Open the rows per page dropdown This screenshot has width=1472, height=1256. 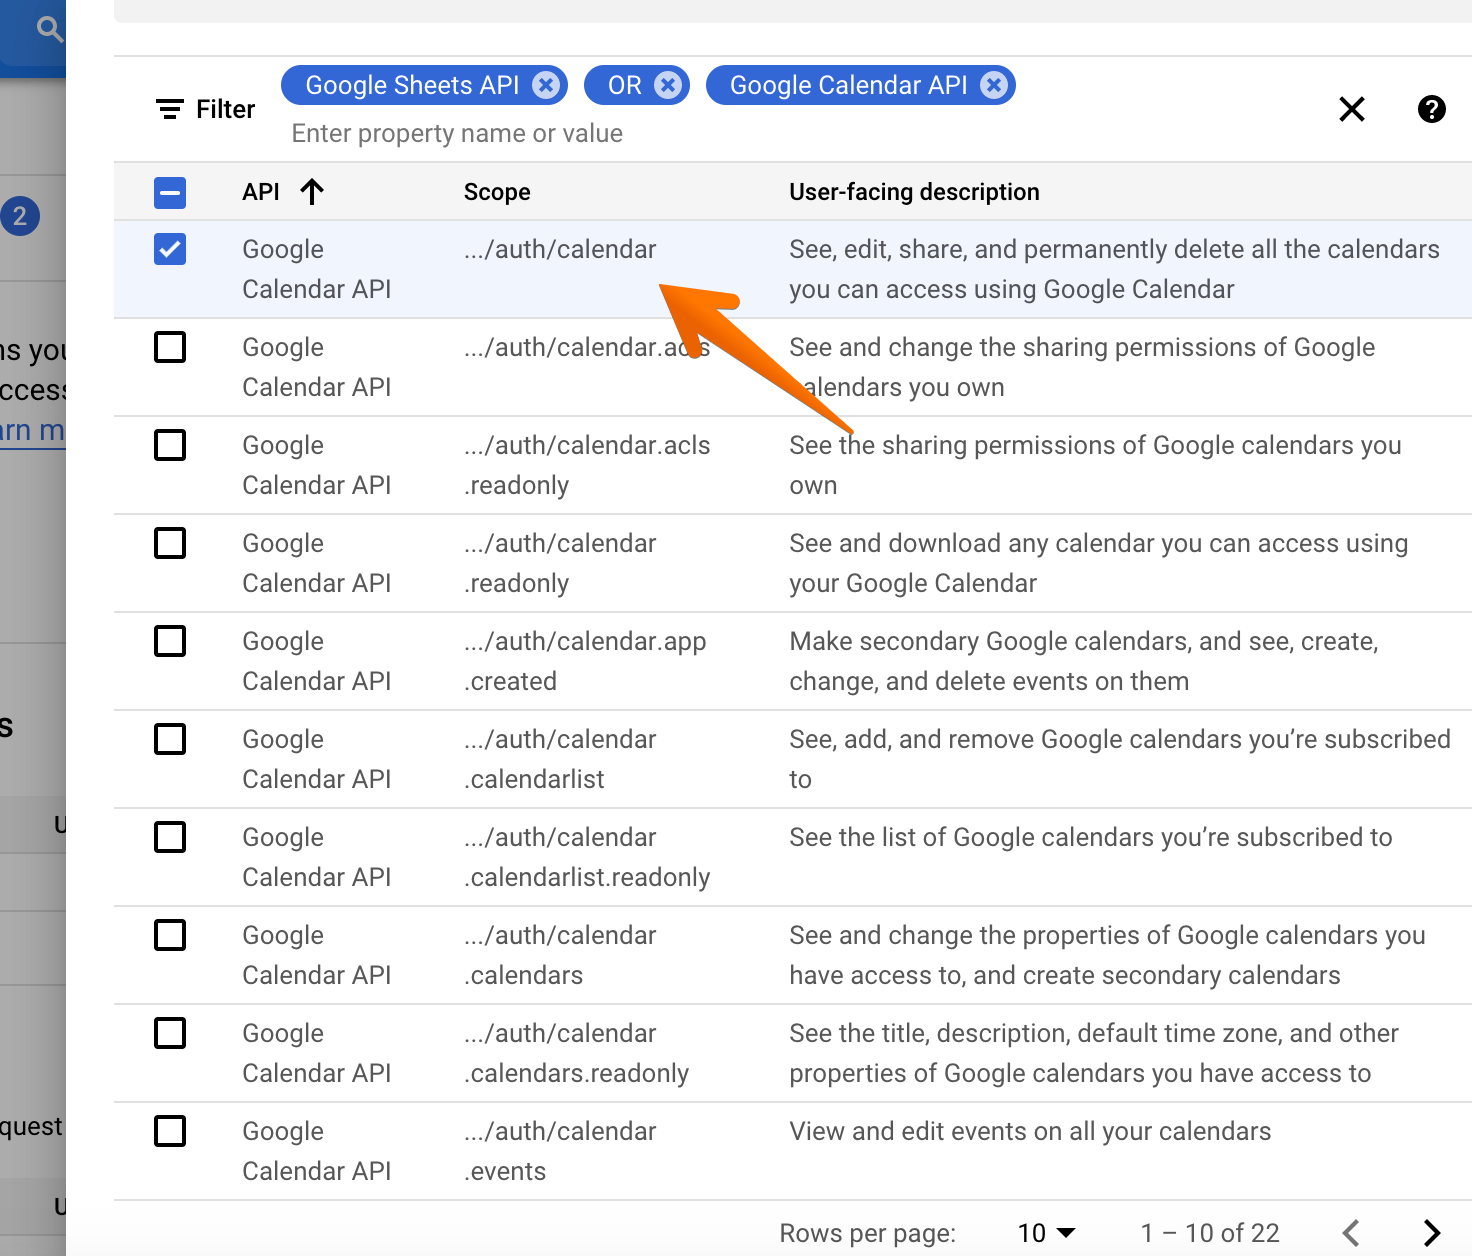[x=1046, y=1233]
